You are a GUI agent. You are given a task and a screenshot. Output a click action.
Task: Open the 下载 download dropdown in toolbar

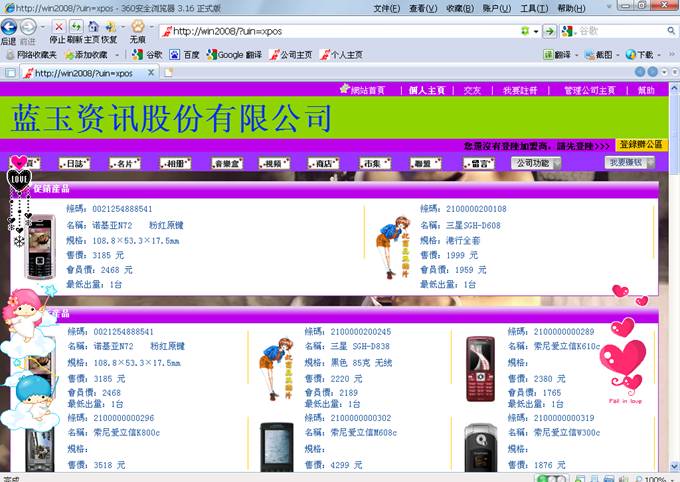[644, 55]
